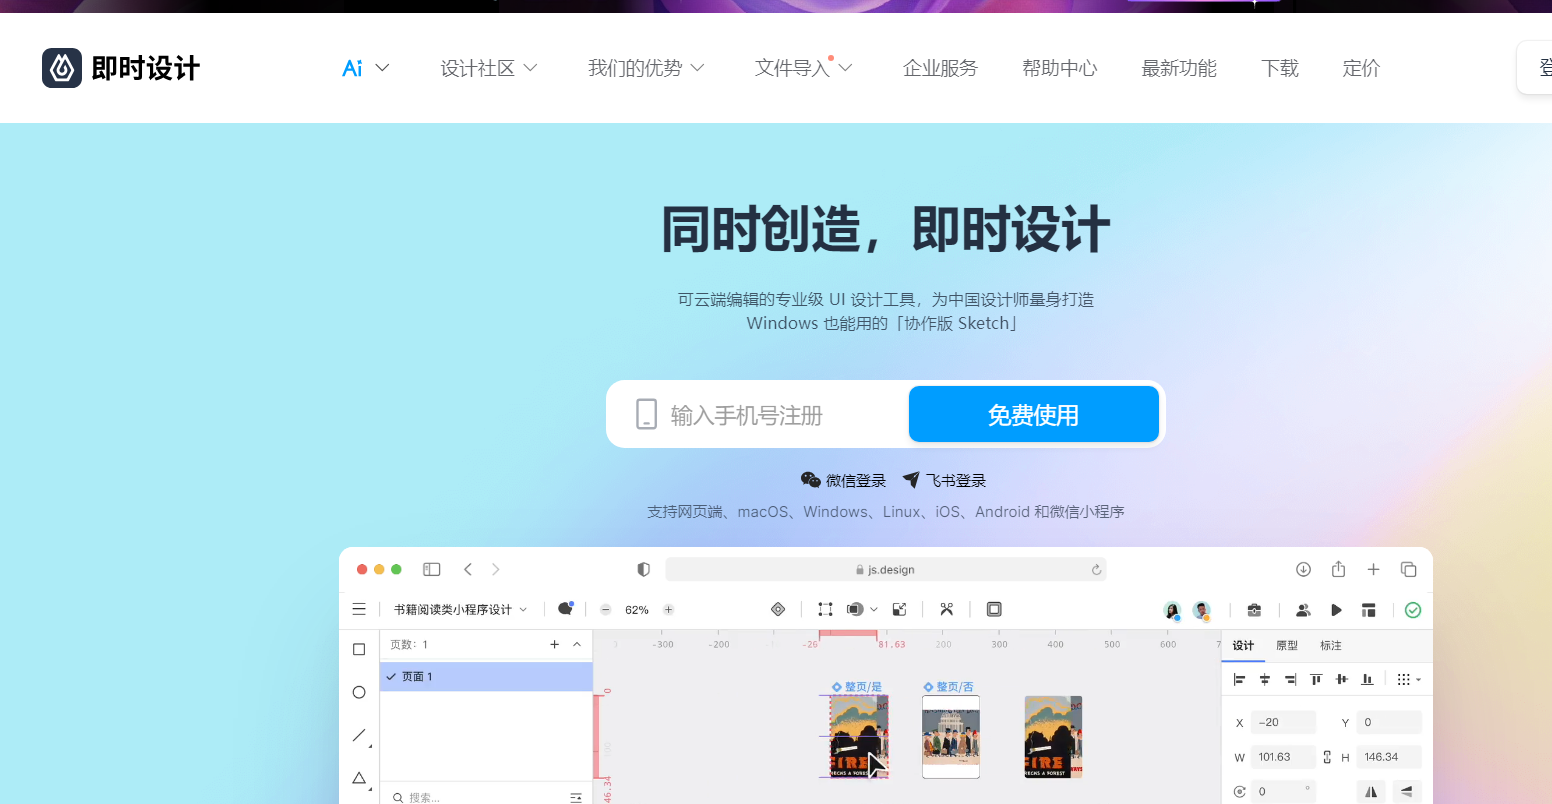Click the zoom in plus button
Image resolution: width=1552 pixels, height=804 pixels.
click(x=668, y=609)
